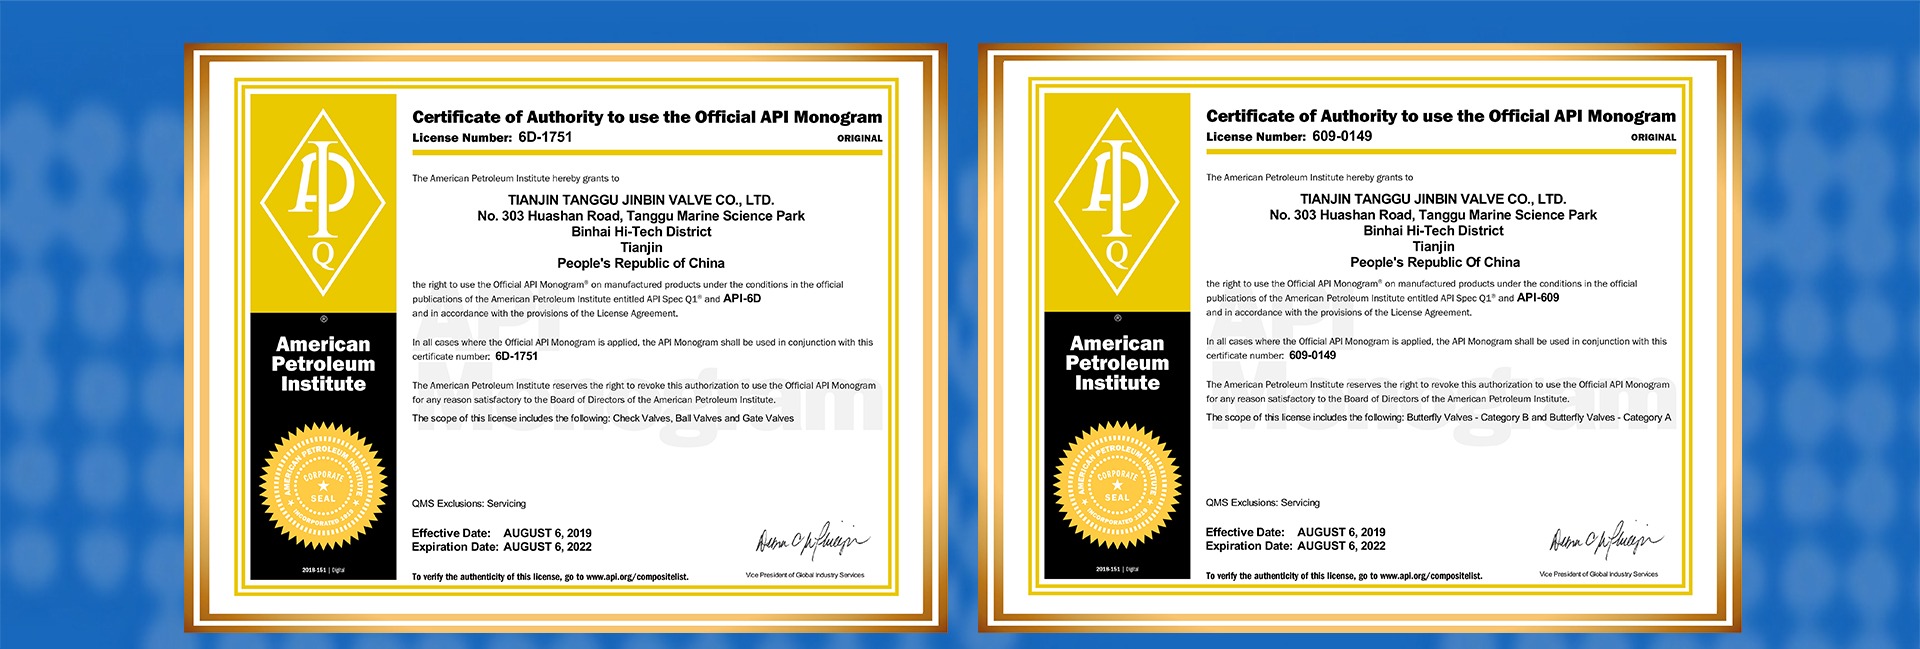Viewport: 1920px width, 649px height.
Task: Click the API diamond logo on 609-0149 certificate
Action: (1117, 201)
